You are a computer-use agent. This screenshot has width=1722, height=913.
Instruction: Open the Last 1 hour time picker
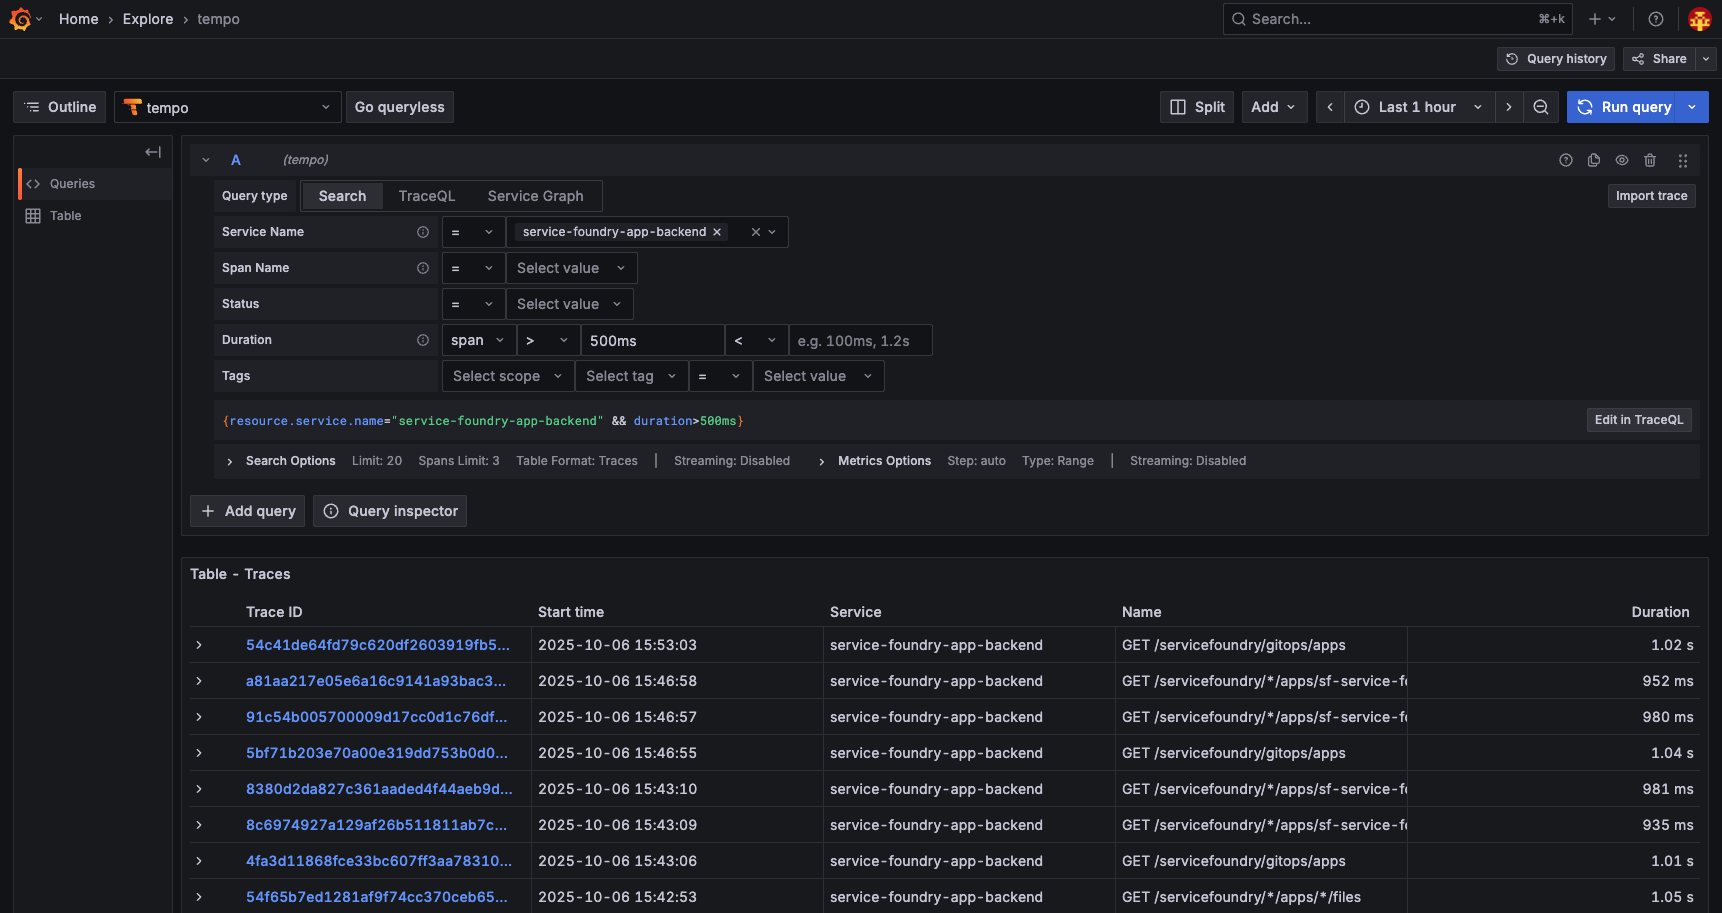(x=1417, y=107)
